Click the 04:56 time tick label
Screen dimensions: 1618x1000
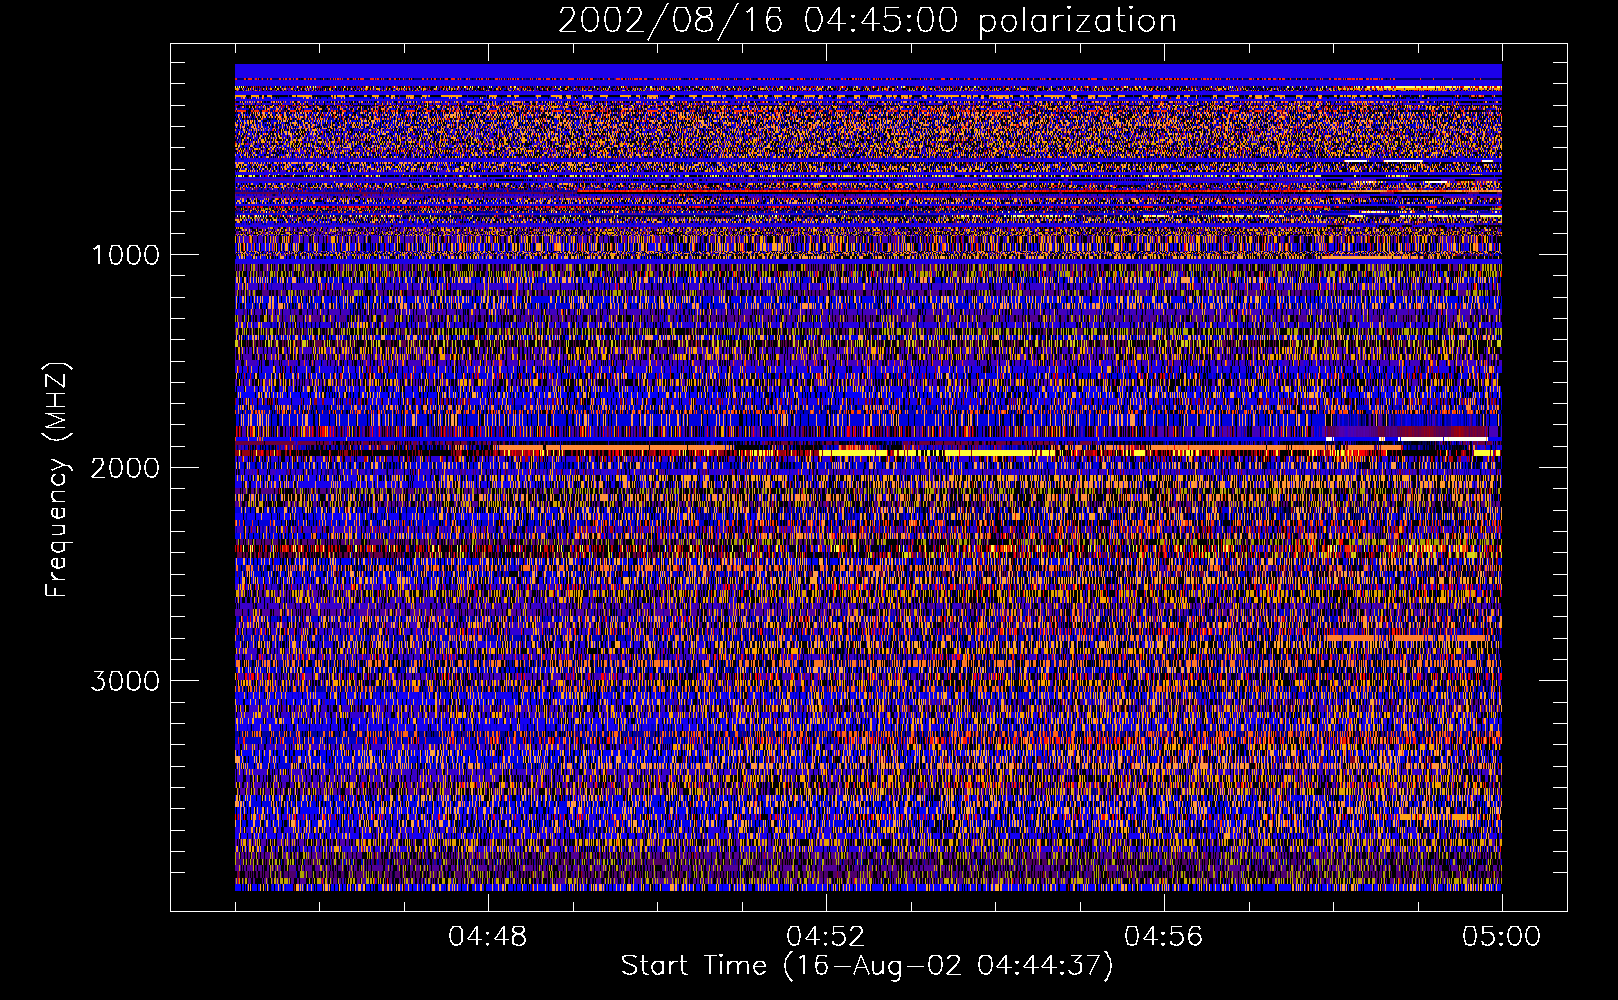[1164, 937]
